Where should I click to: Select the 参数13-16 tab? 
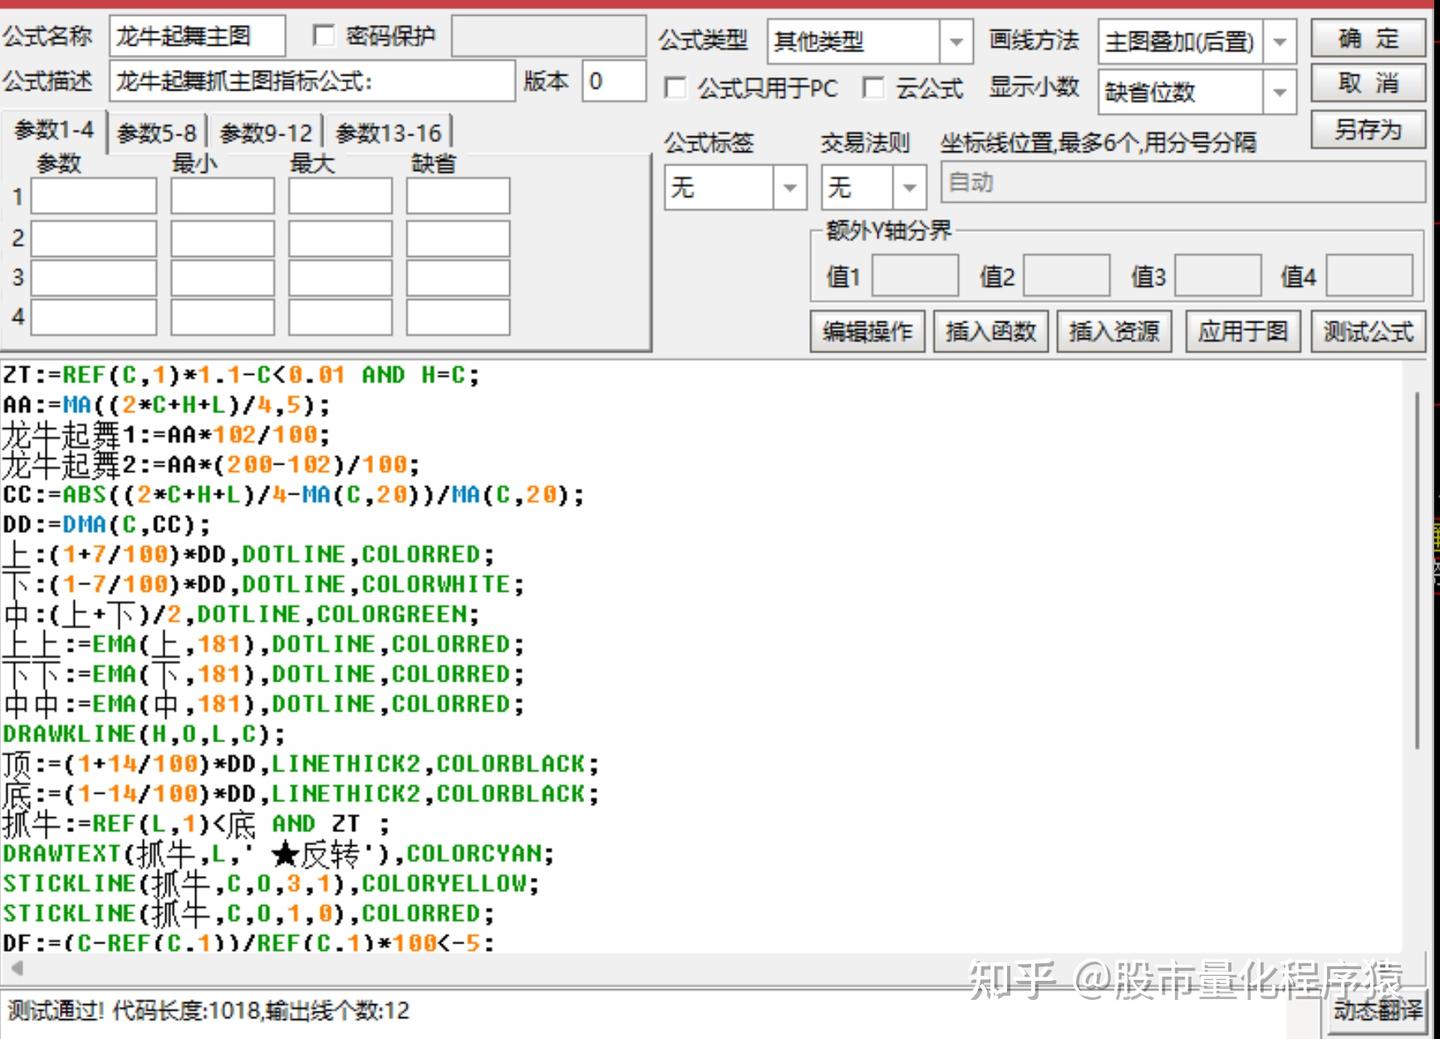(389, 133)
